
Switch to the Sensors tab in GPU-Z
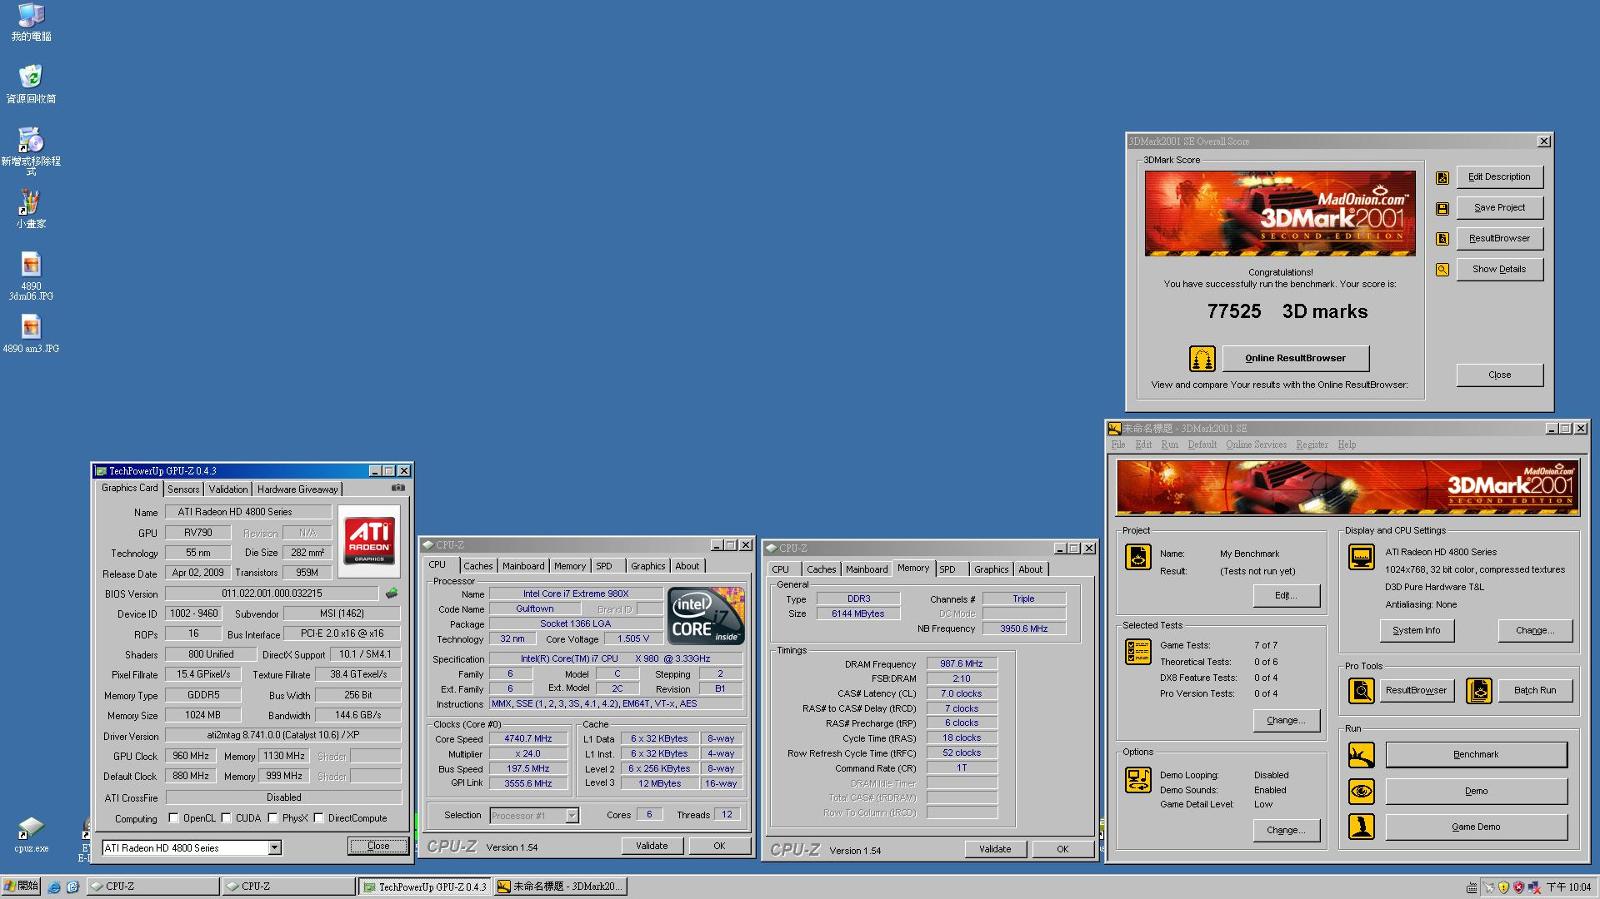point(183,489)
